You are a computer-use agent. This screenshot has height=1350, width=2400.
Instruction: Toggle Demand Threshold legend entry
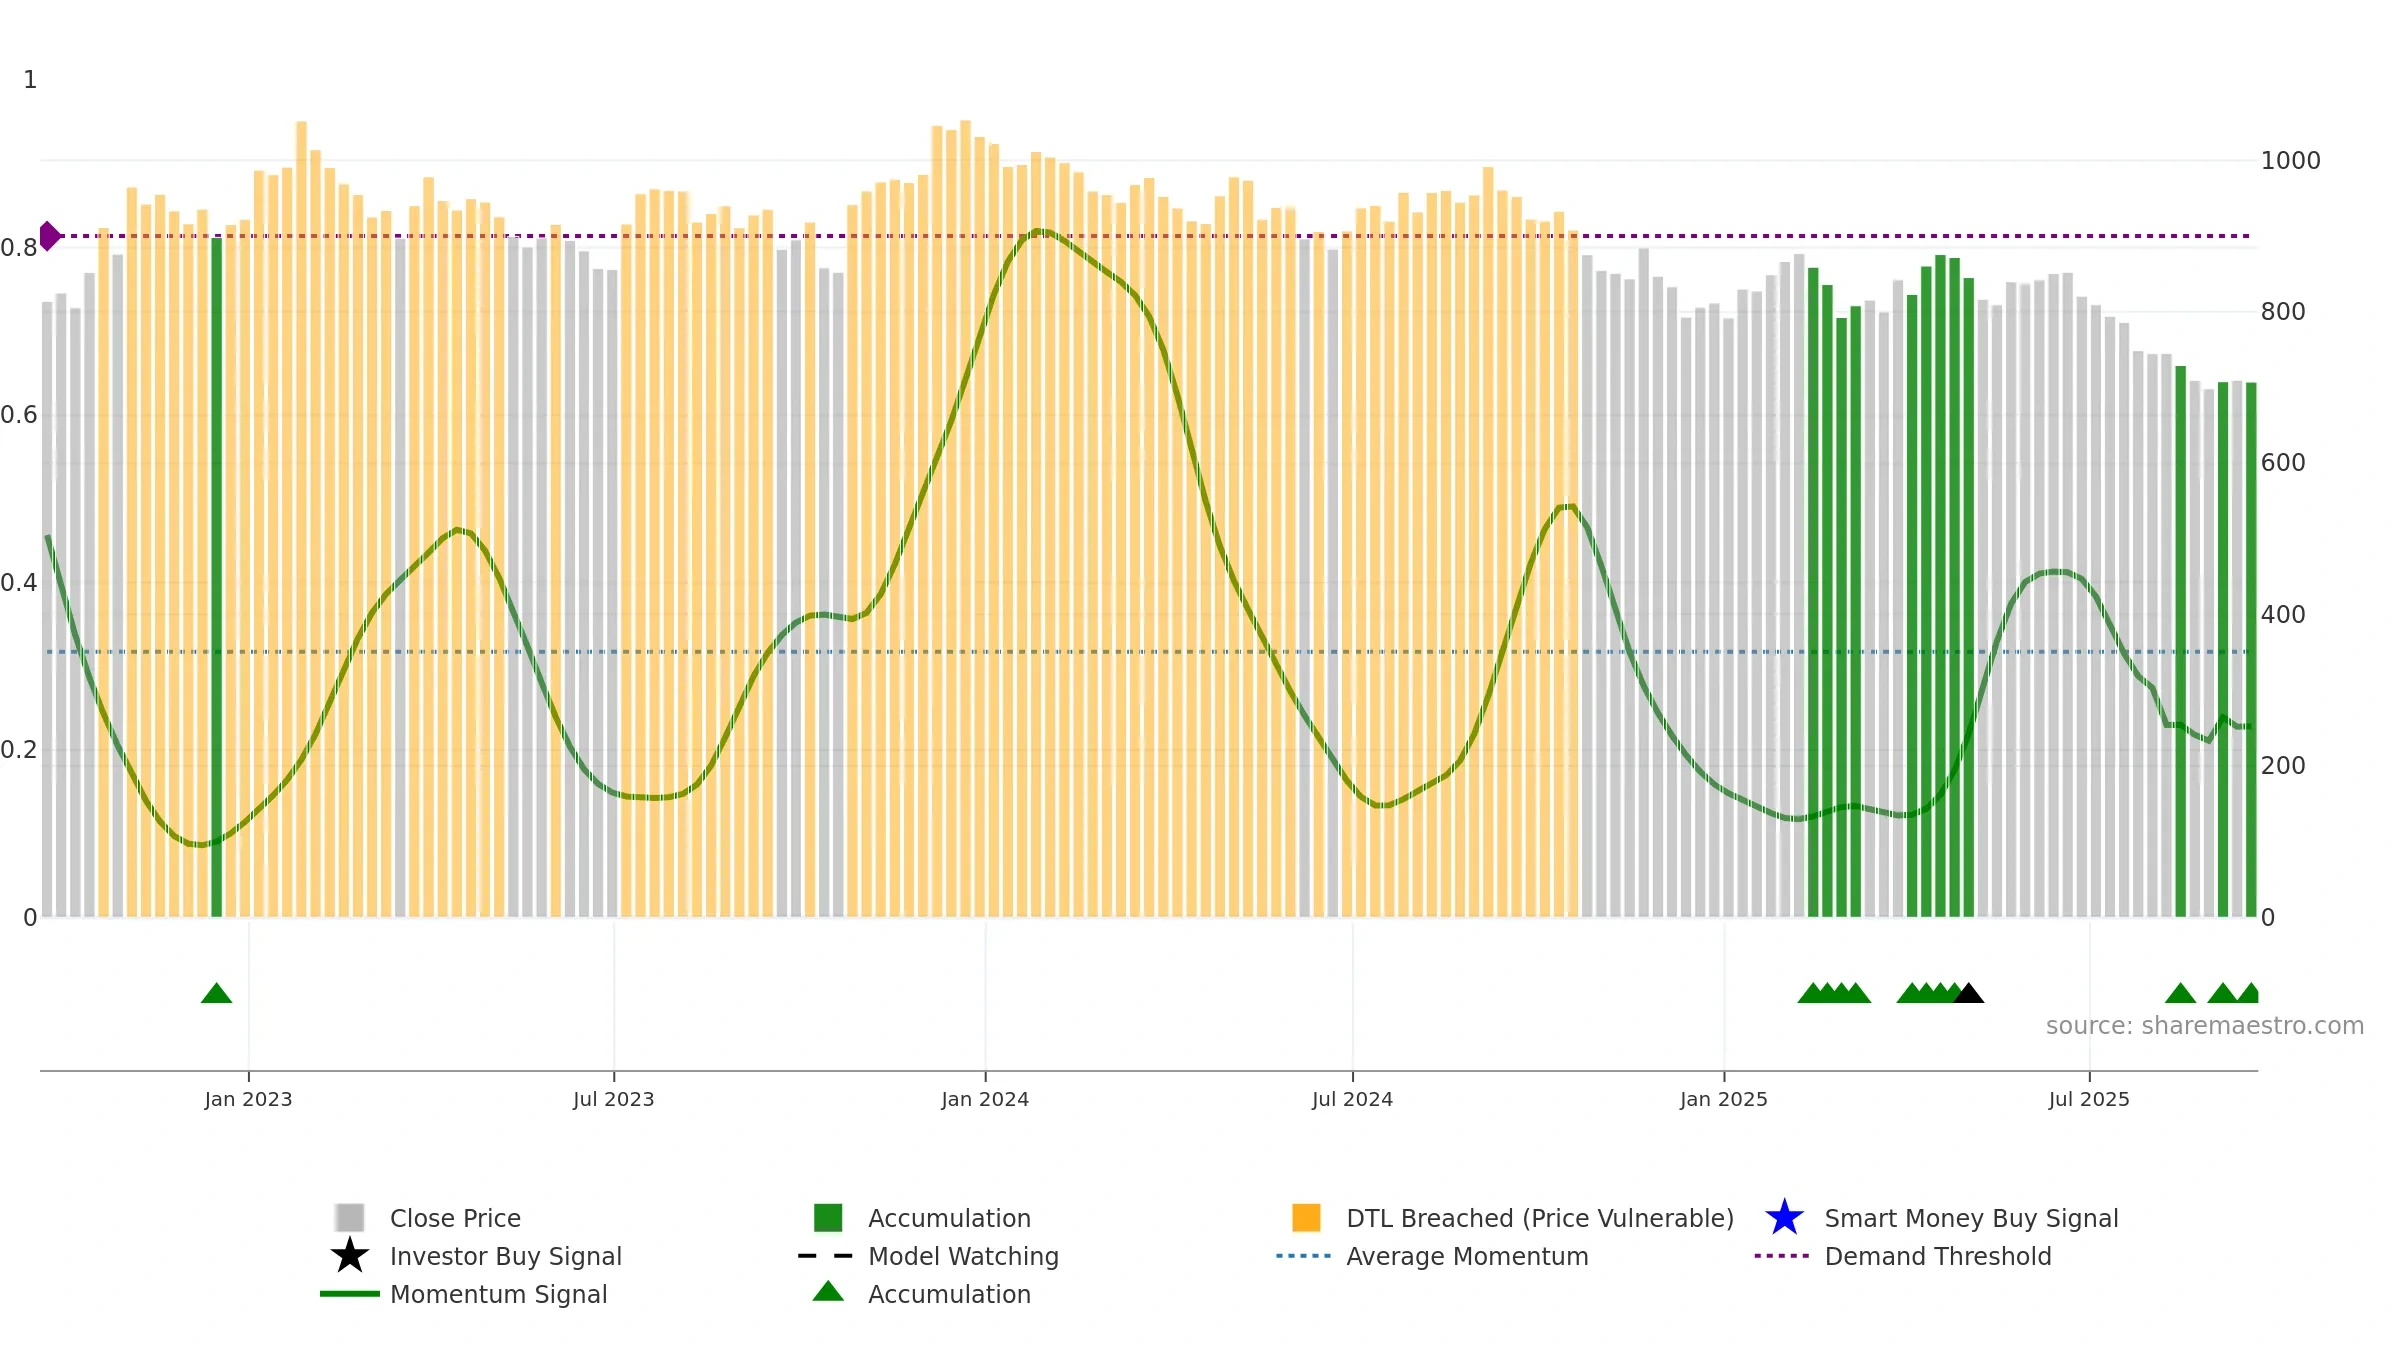(1903, 1256)
